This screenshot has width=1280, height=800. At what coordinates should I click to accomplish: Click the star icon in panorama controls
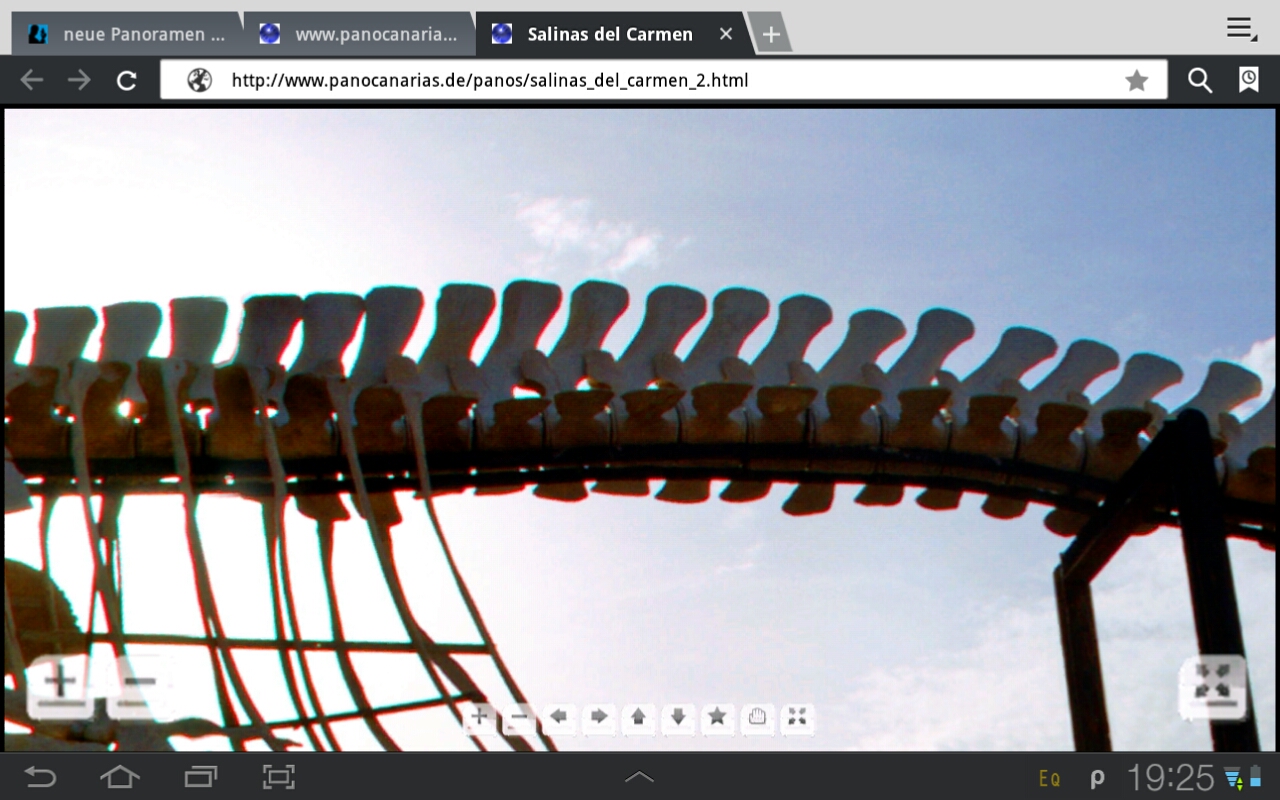(717, 717)
